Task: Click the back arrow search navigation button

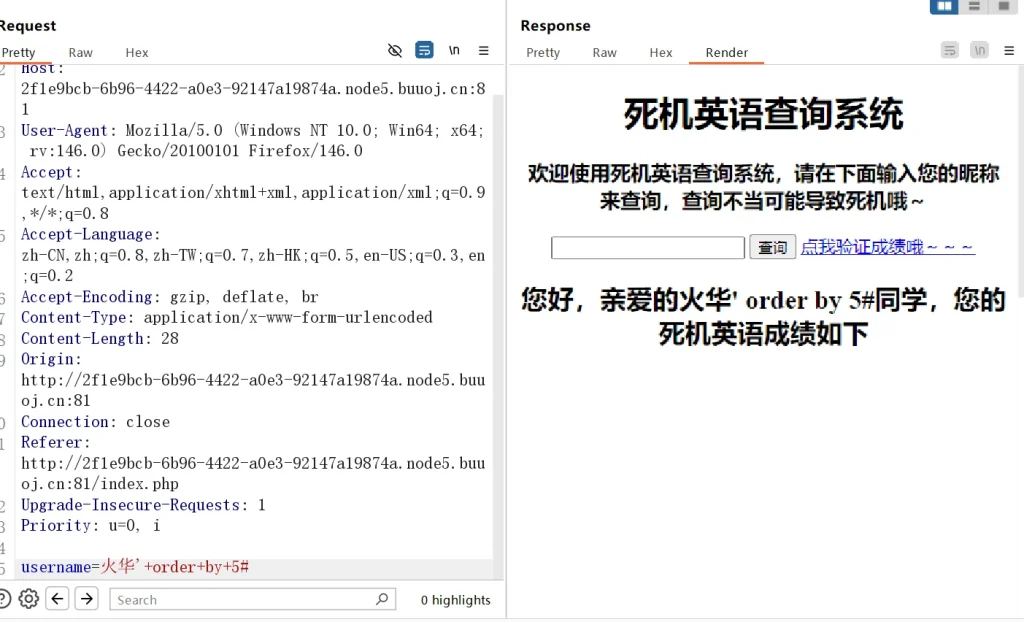Action: point(58,599)
